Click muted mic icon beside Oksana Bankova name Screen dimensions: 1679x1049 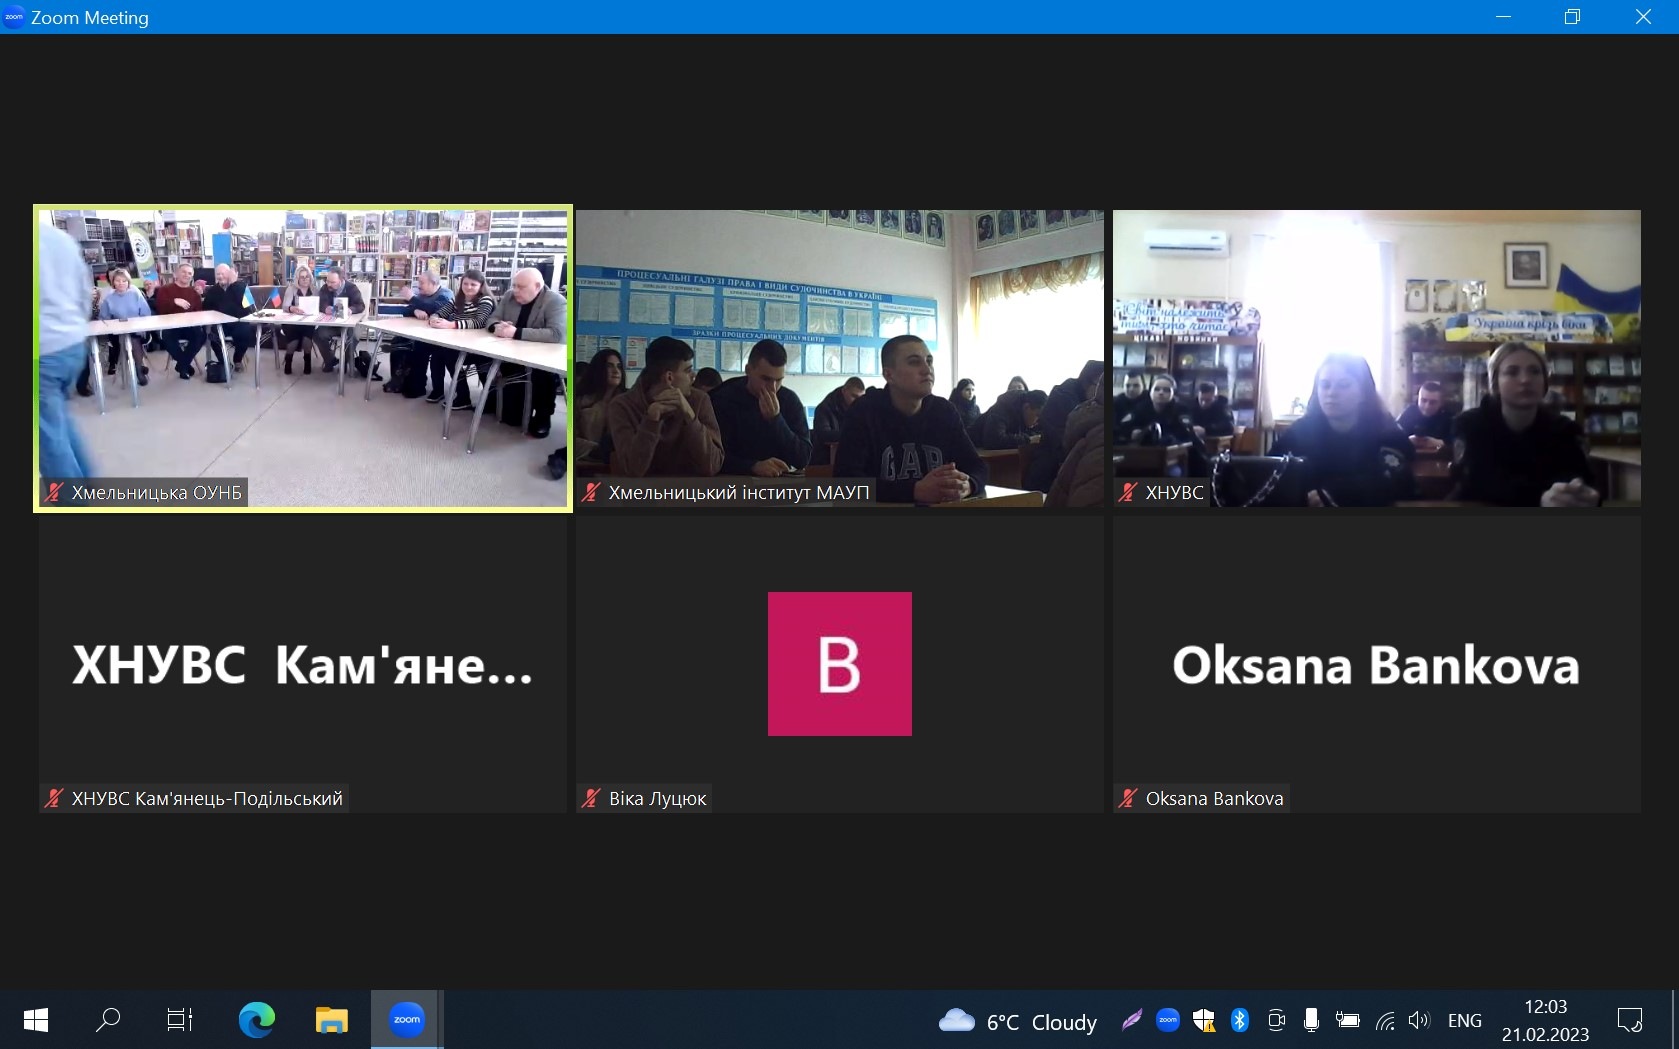1128,798
